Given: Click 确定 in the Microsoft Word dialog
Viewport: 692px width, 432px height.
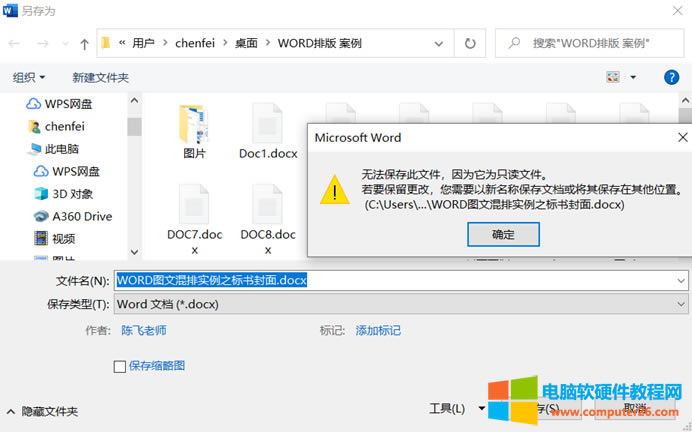Looking at the screenshot, I should click(503, 234).
